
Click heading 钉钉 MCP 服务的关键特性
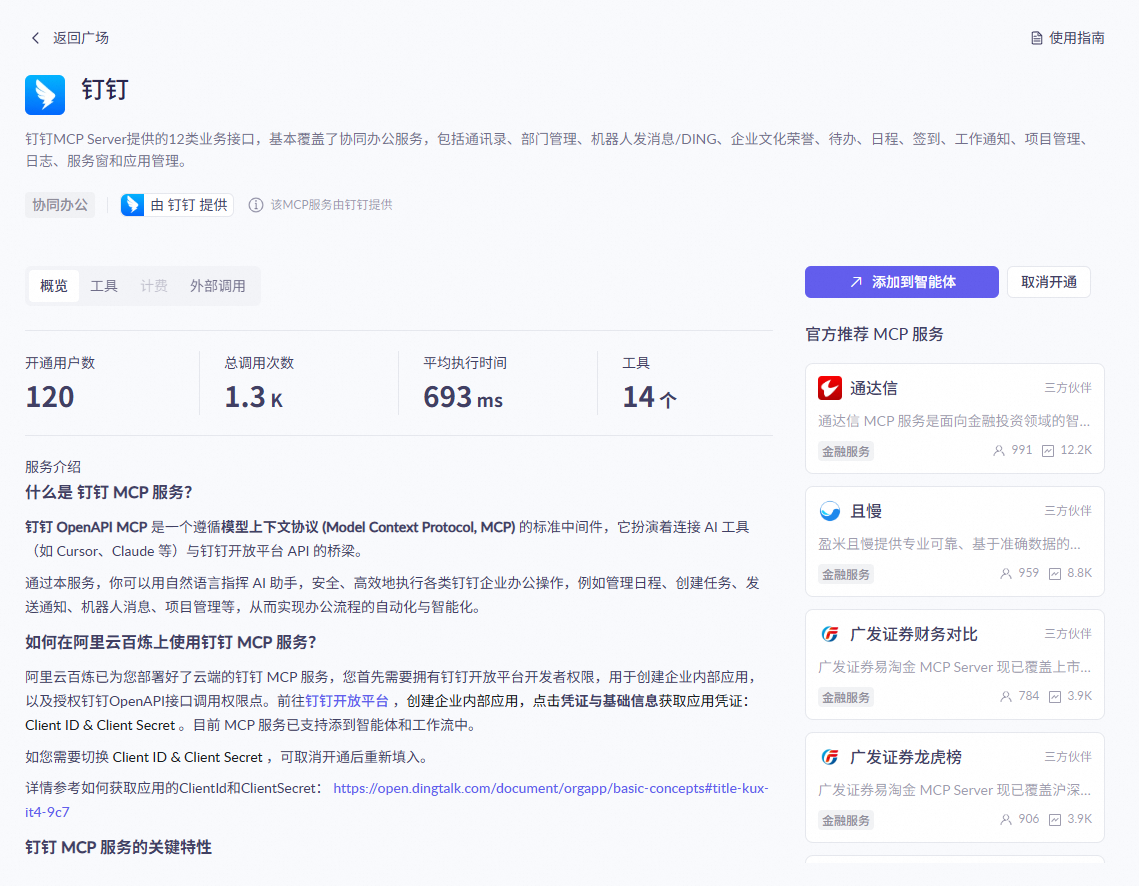[118, 848]
